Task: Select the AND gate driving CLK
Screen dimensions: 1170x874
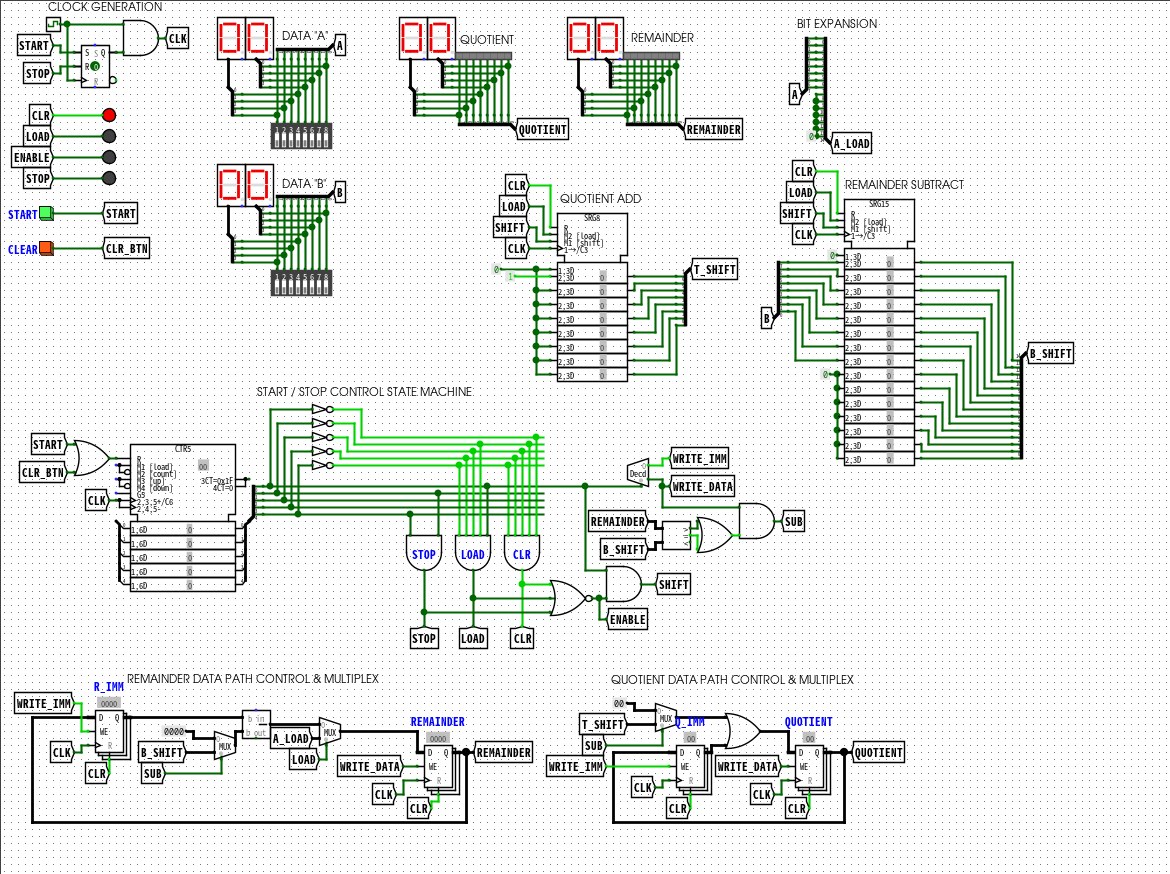Action: point(142,38)
